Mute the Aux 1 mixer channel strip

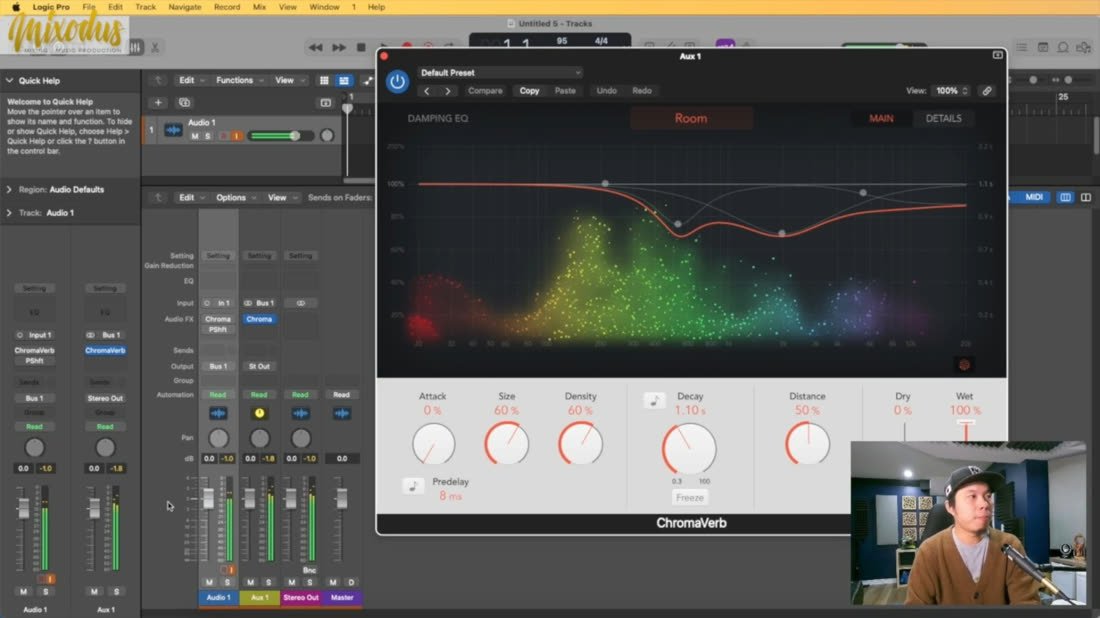click(x=250, y=582)
